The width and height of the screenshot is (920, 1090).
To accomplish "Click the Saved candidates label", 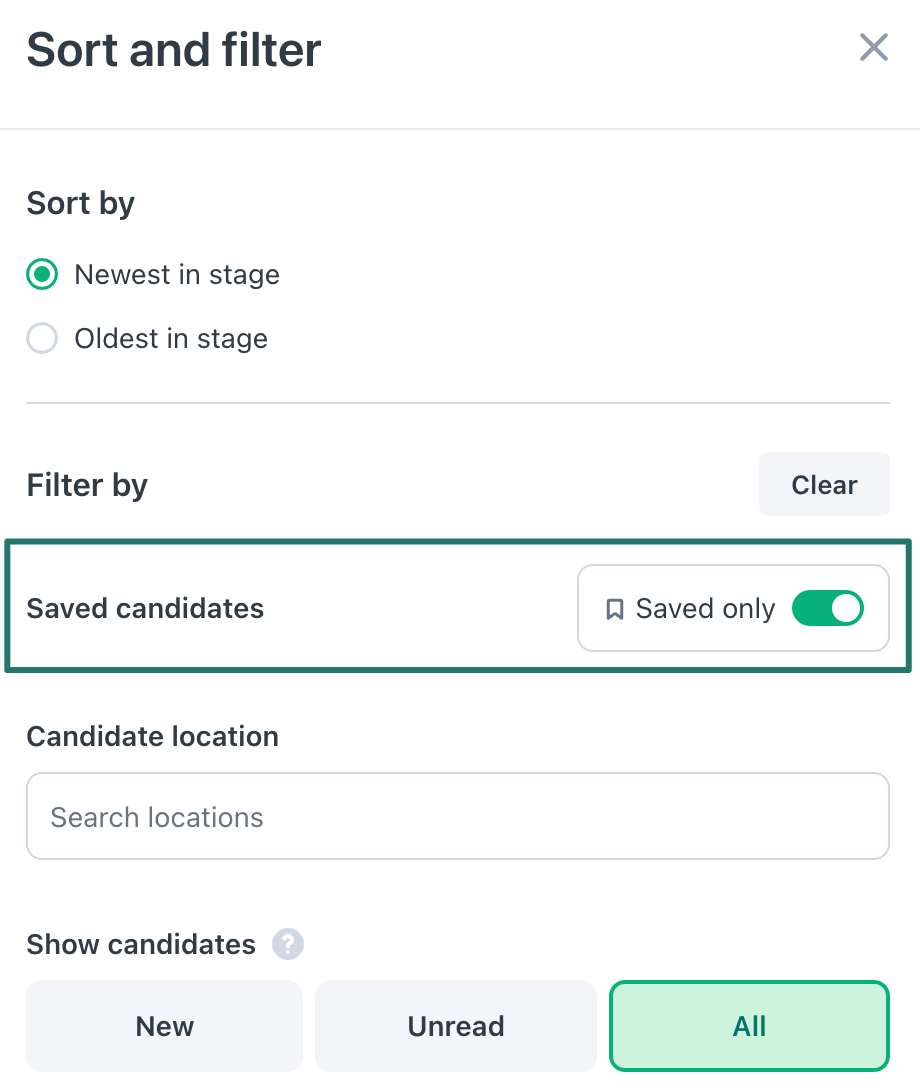I will 145,608.
